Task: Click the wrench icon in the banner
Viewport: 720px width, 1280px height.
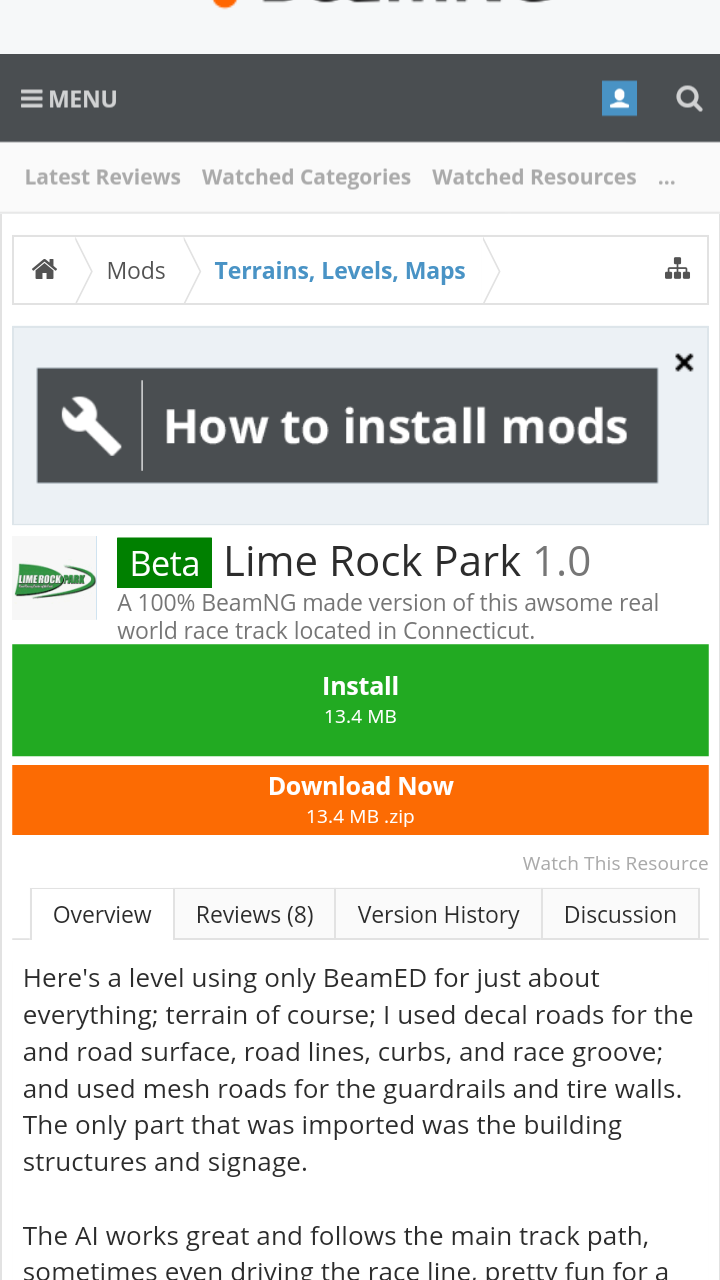Action: (91, 426)
